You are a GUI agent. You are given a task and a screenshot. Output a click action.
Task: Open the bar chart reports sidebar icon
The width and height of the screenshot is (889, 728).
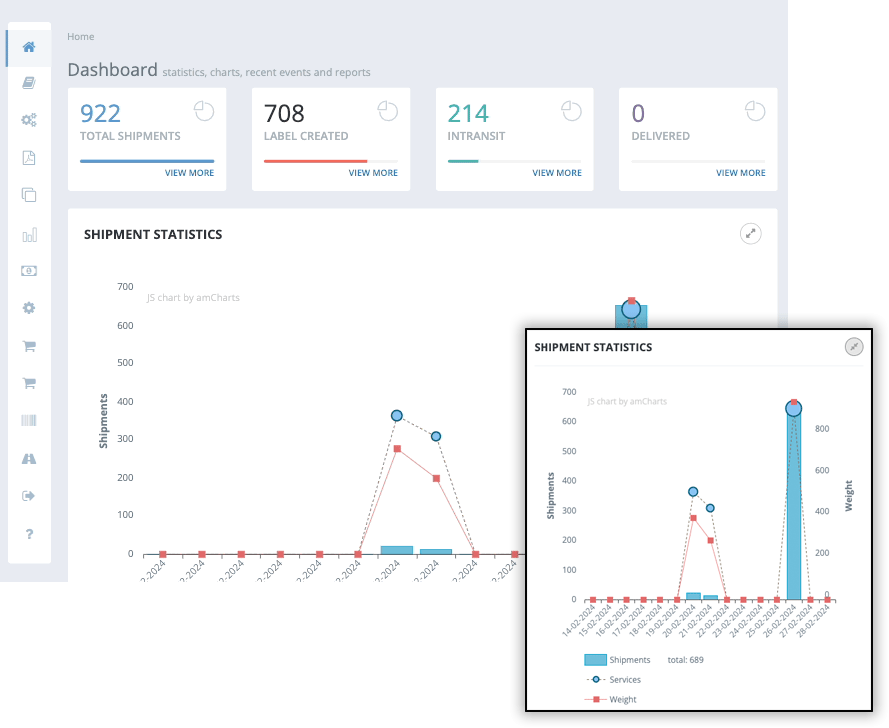(29, 235)
